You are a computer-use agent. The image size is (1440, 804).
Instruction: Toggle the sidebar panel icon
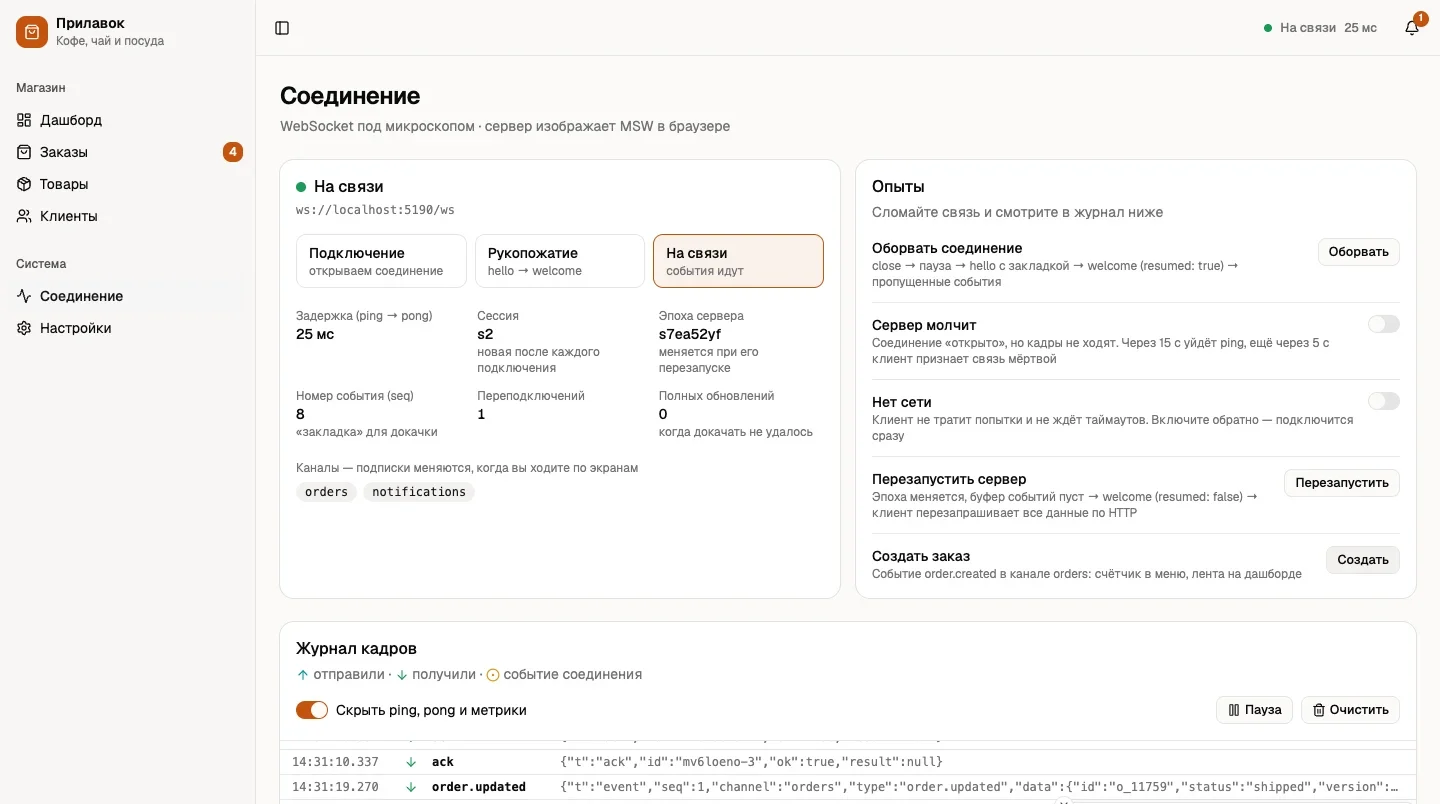(282, 28)
